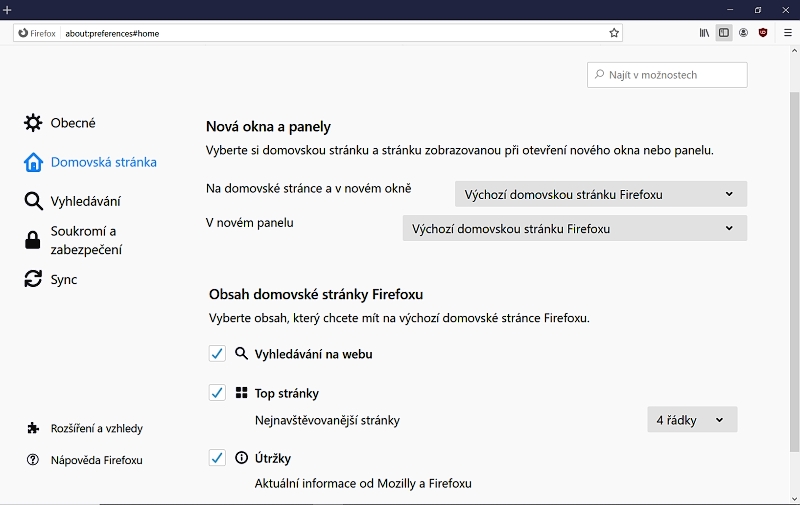
Task: Click the scrollbar up arrow
Action: pos(794,50)
